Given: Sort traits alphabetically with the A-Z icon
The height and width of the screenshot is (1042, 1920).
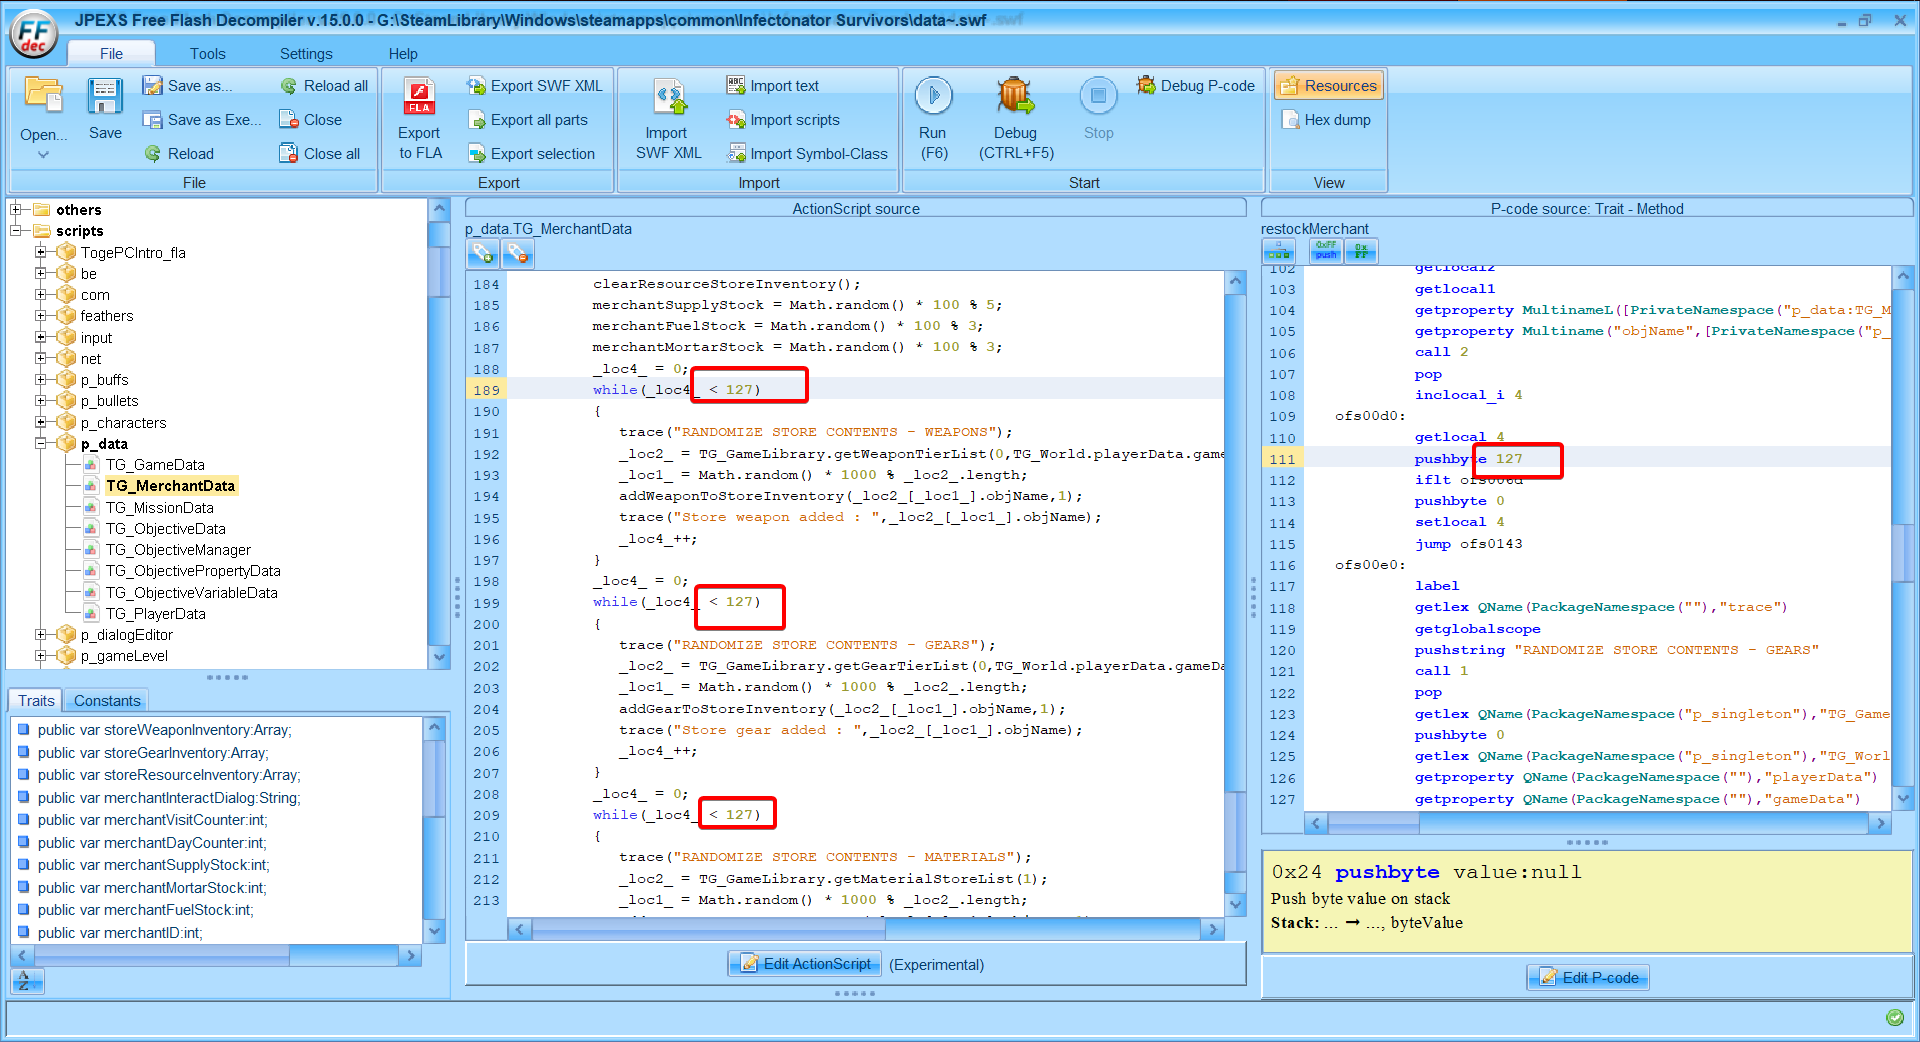Looking at the screenshot, I should click(27, 981).
